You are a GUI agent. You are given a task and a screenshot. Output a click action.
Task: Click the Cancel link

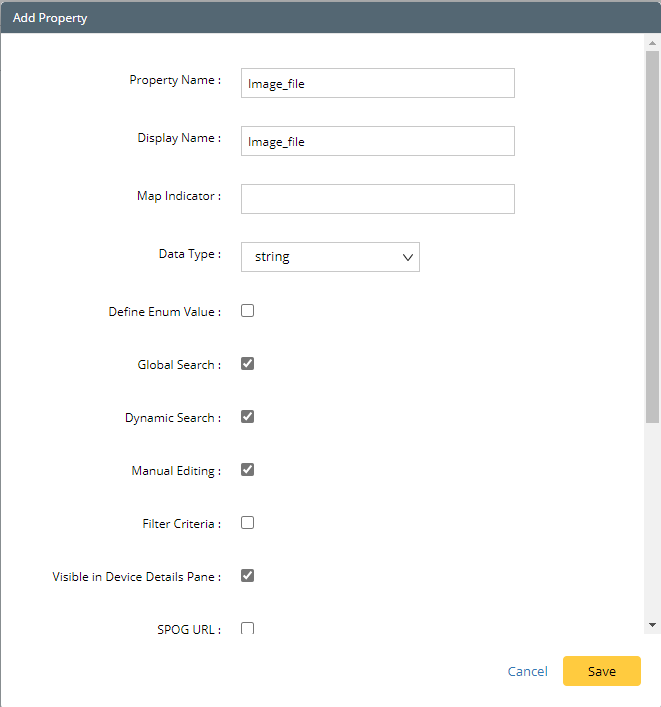pos(527,671)
